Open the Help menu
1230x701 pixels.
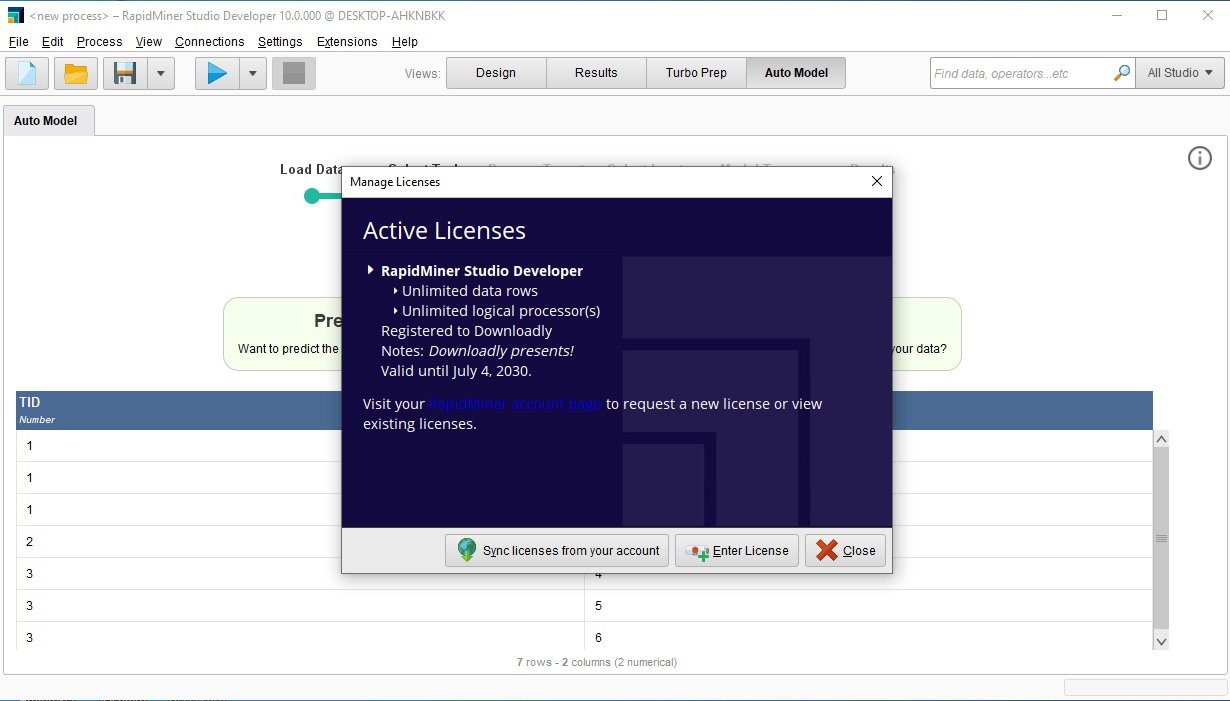tap(405, 42)
